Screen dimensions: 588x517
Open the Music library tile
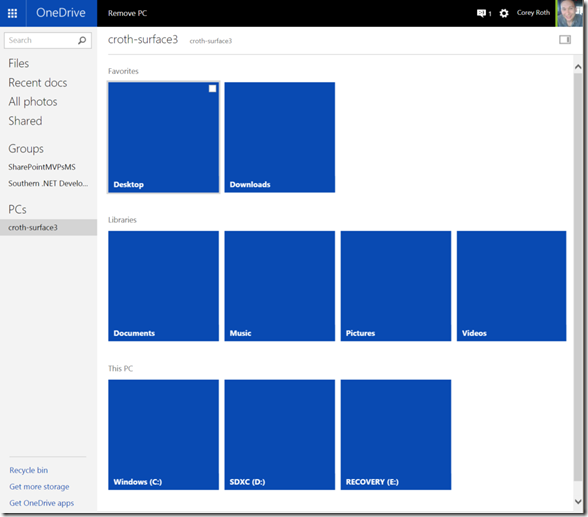(x=280, y=286)
